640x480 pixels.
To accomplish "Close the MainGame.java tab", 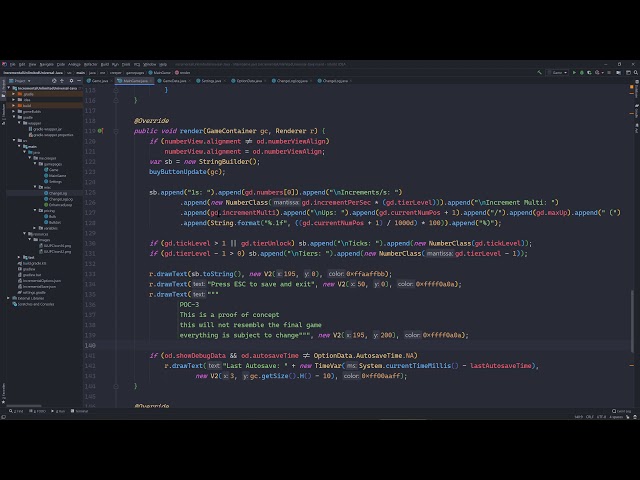I will [x=151, y=81].
